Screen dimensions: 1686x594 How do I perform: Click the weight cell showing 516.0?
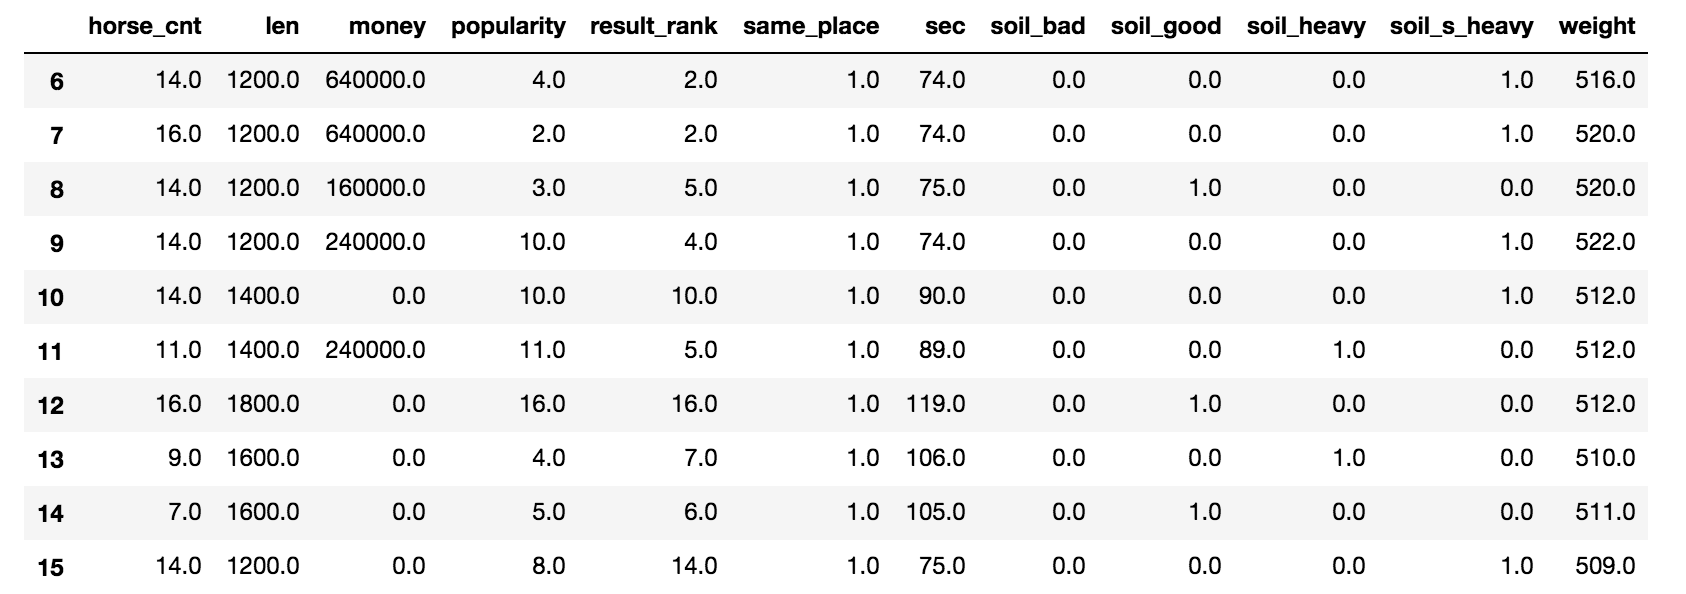(x=1605, y=80)
